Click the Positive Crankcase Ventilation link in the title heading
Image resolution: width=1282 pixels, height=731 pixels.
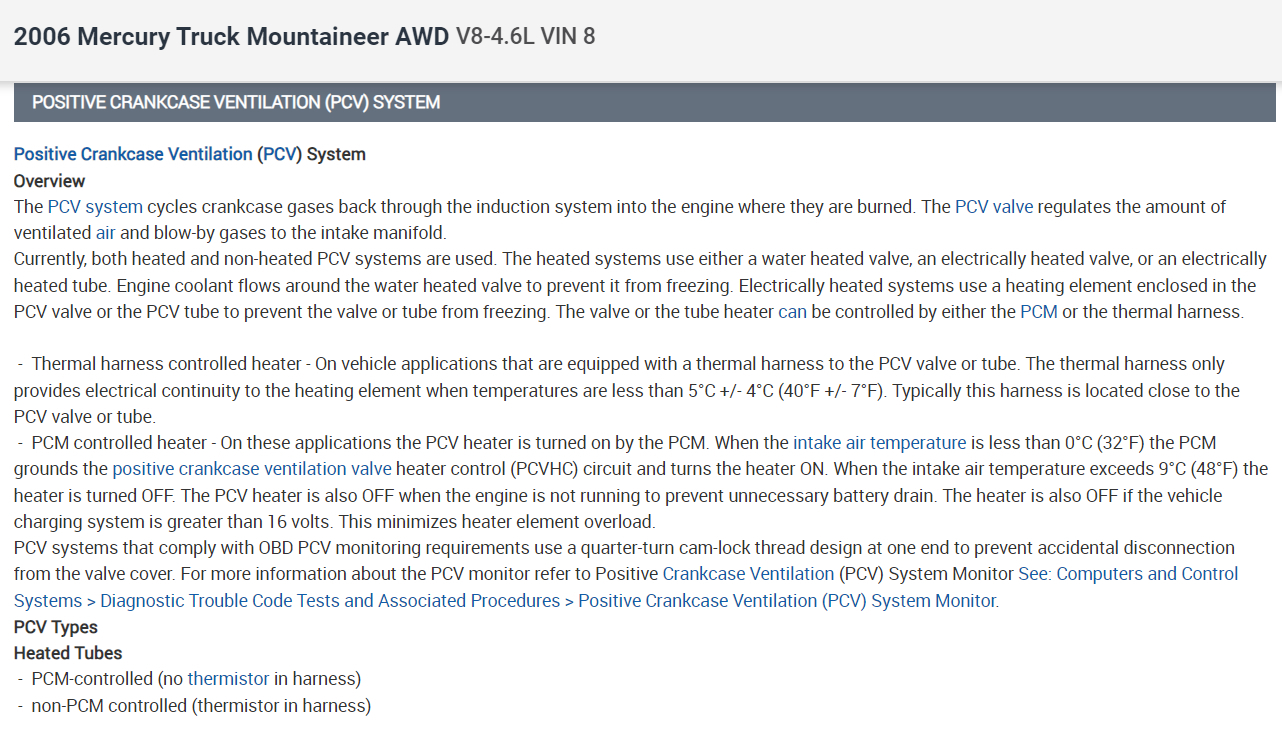coord(133,154)
